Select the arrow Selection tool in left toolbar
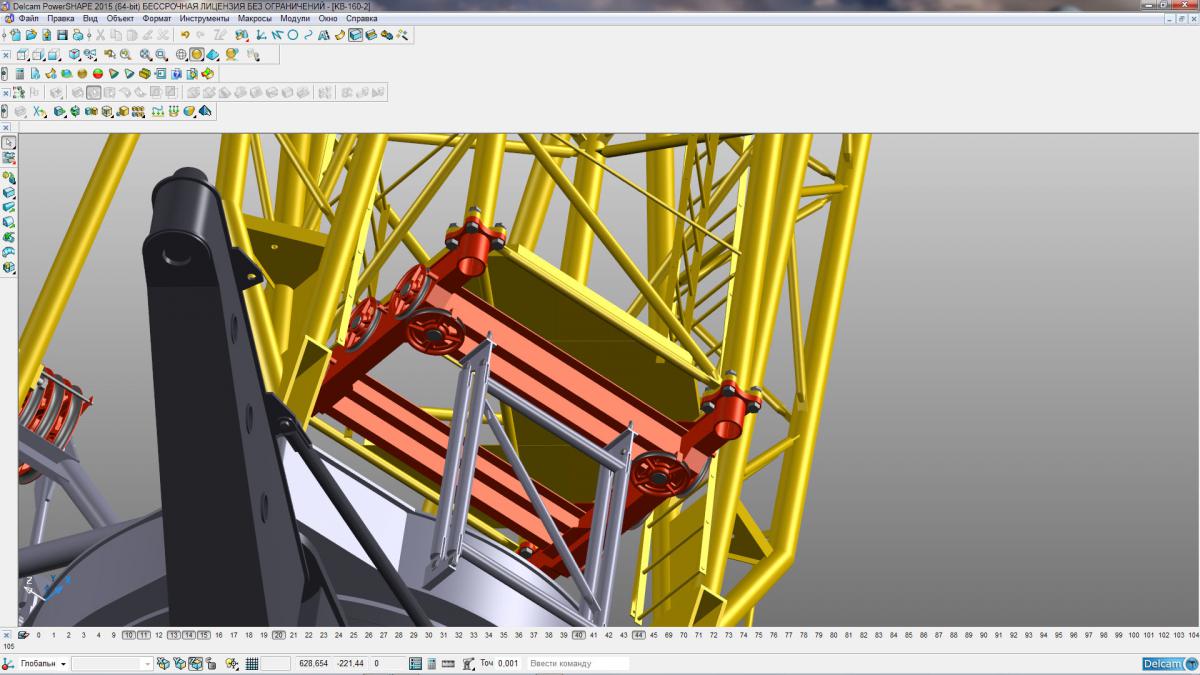The image size is (1200, 675). pyautogui.click(x=9, y=143)
